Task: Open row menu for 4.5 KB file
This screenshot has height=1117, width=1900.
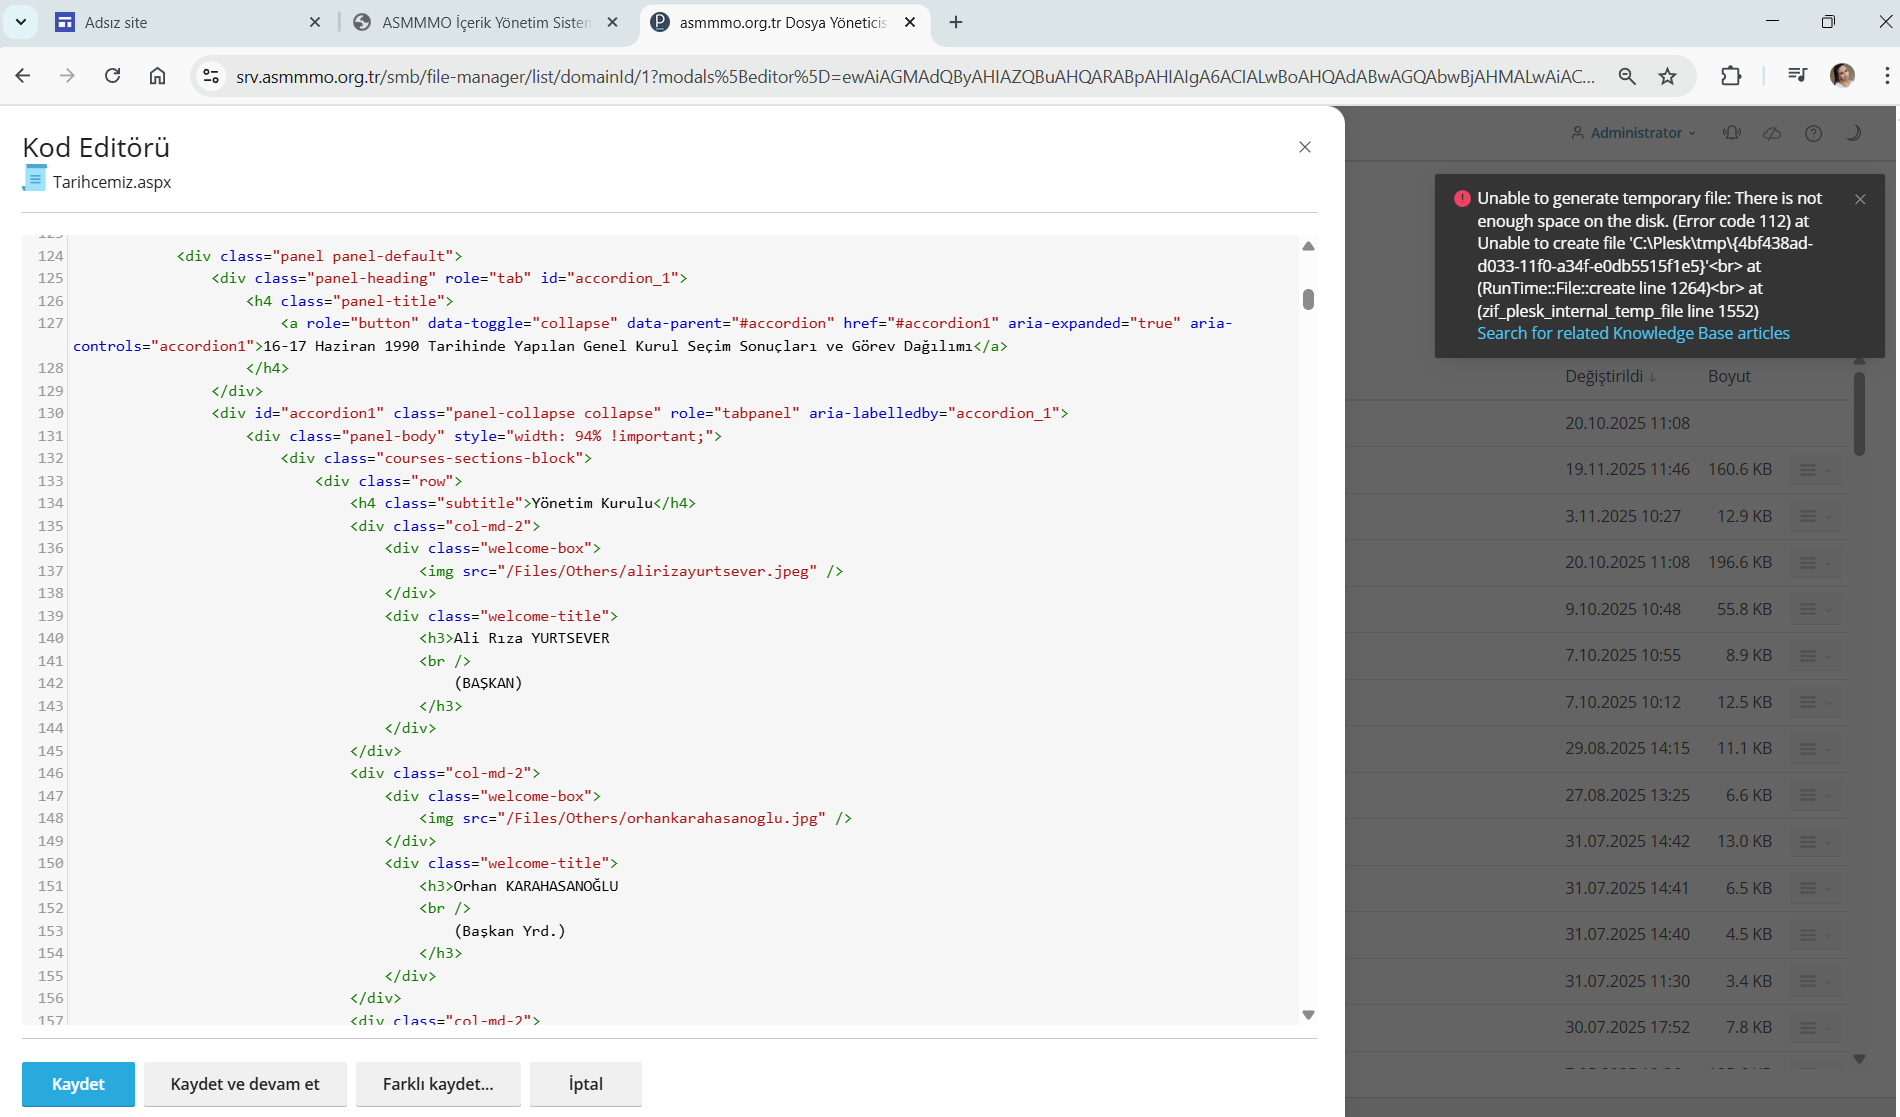Action: [x=1815, y=935]
